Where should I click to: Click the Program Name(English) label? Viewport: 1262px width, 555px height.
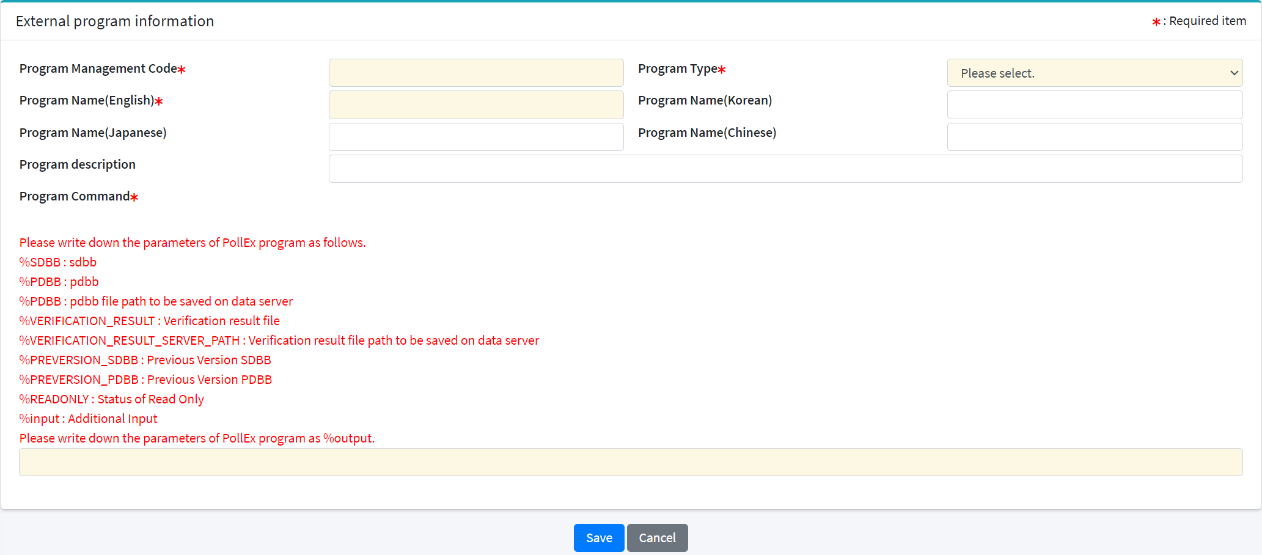87,101
